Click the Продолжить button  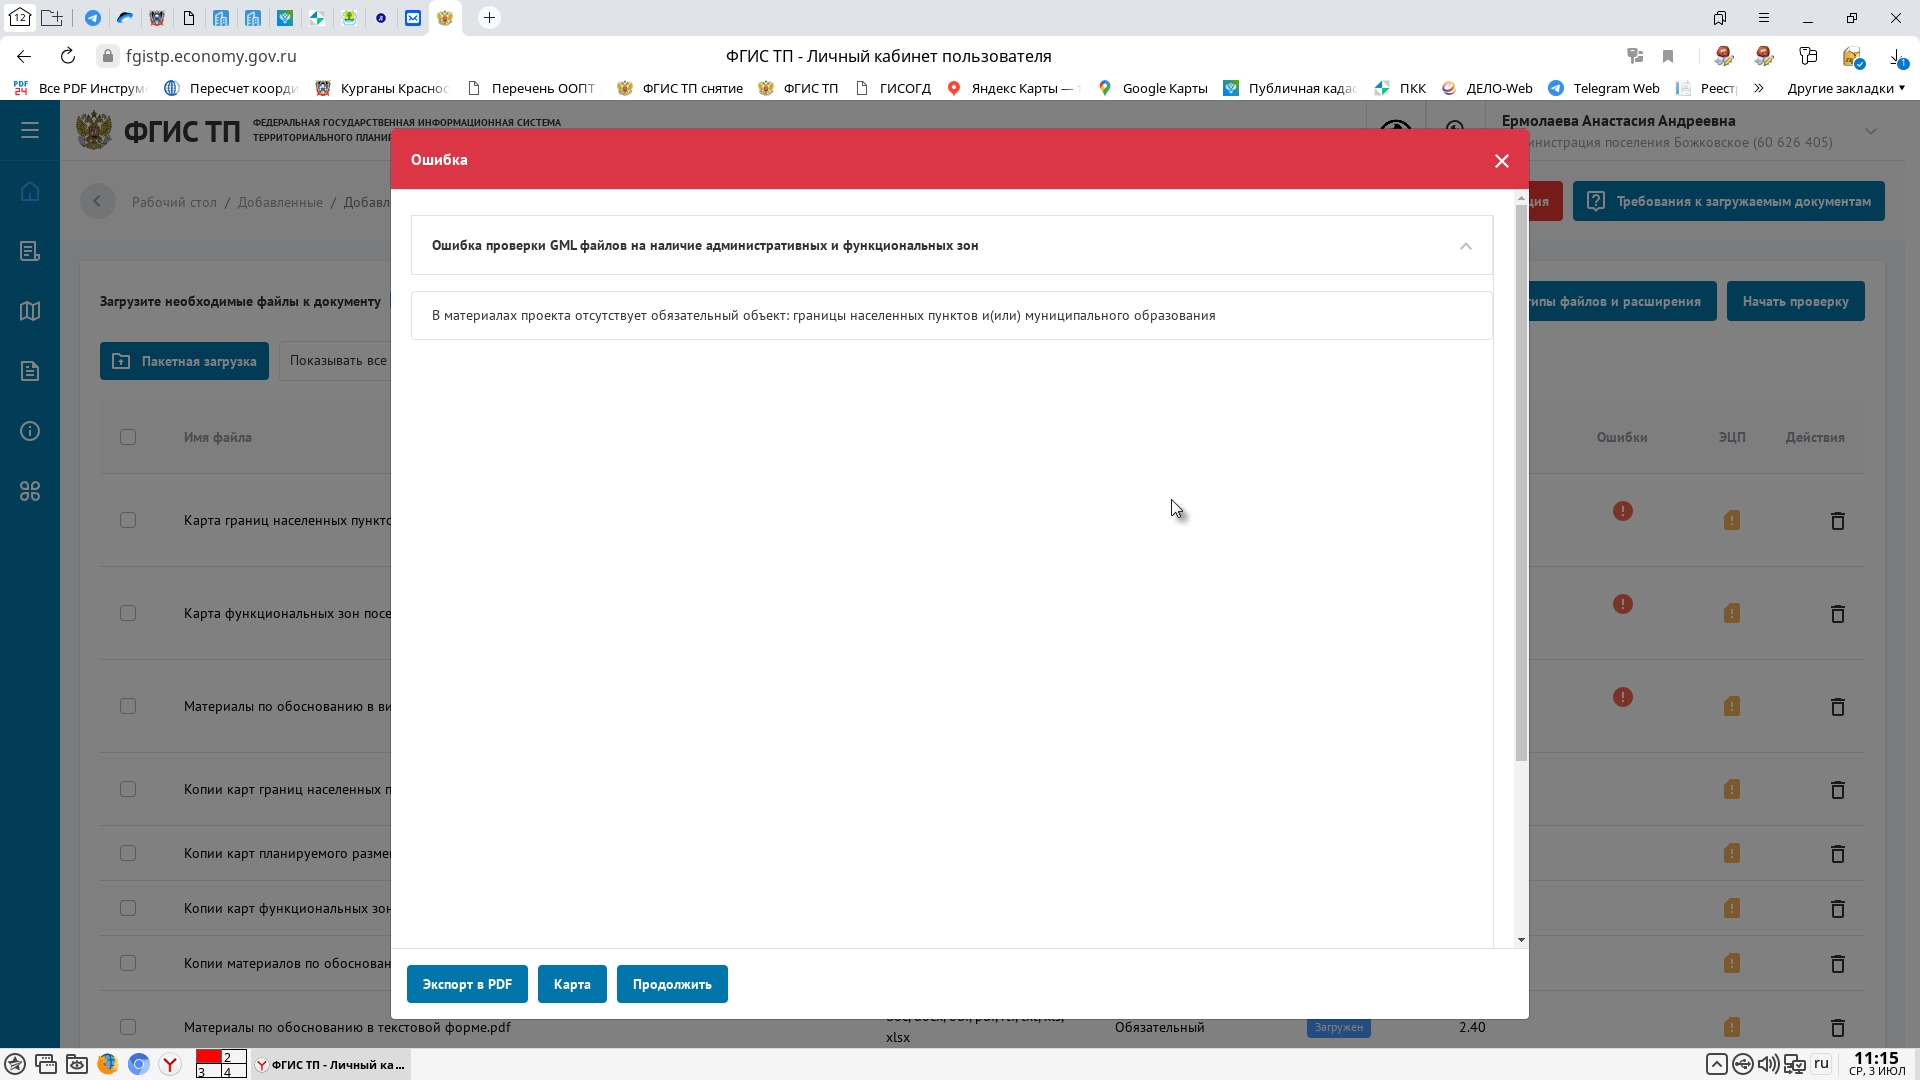(672, 984)
